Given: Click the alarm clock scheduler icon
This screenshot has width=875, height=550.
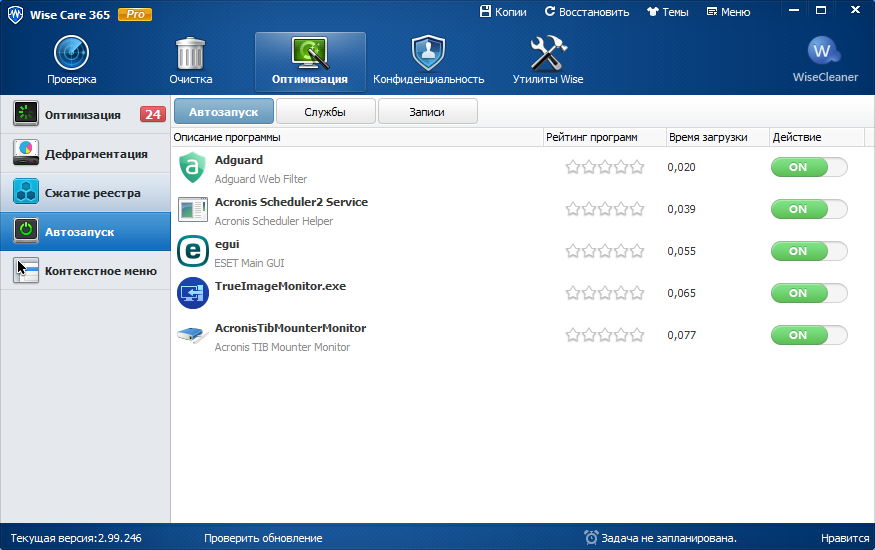Looking at the screenshot, I should coord(591,537).
